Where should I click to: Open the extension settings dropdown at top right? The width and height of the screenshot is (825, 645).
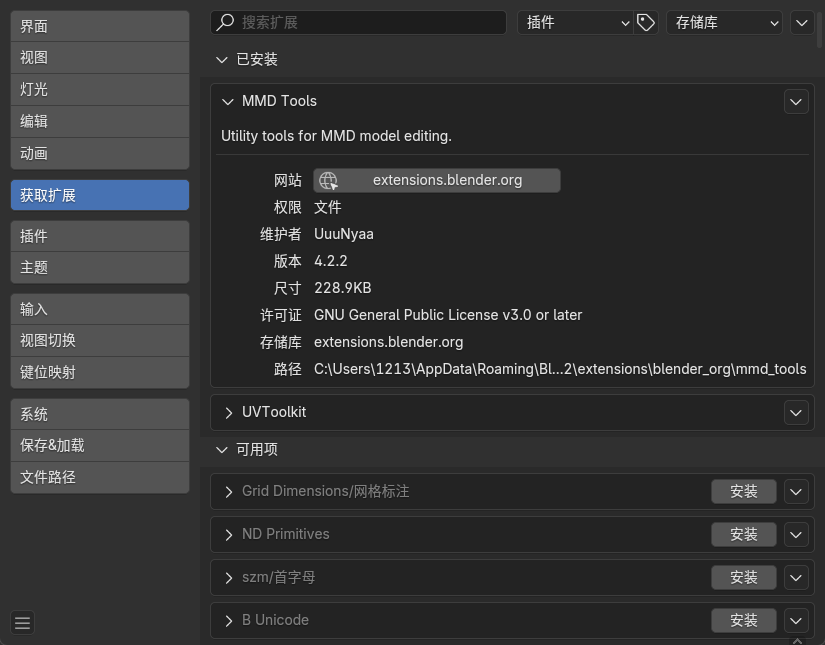[x=801, y=22]
